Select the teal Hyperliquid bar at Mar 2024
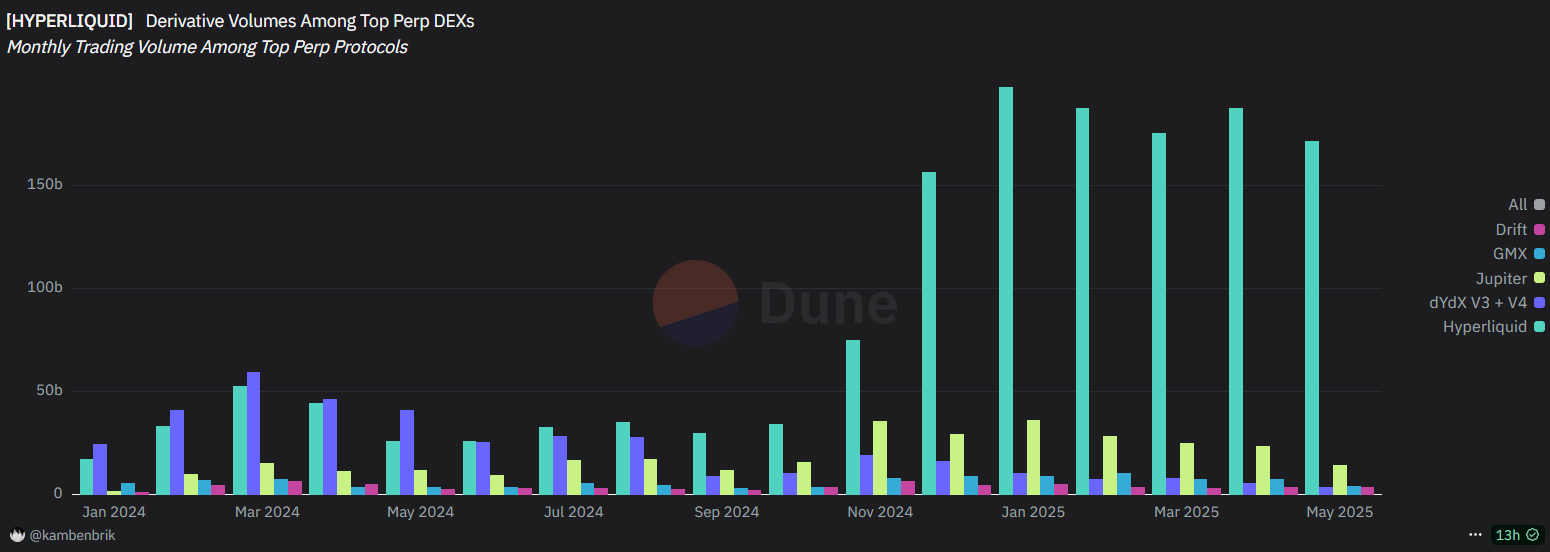The width and height of the screenshot is (1550, 552). click(240, 440)
